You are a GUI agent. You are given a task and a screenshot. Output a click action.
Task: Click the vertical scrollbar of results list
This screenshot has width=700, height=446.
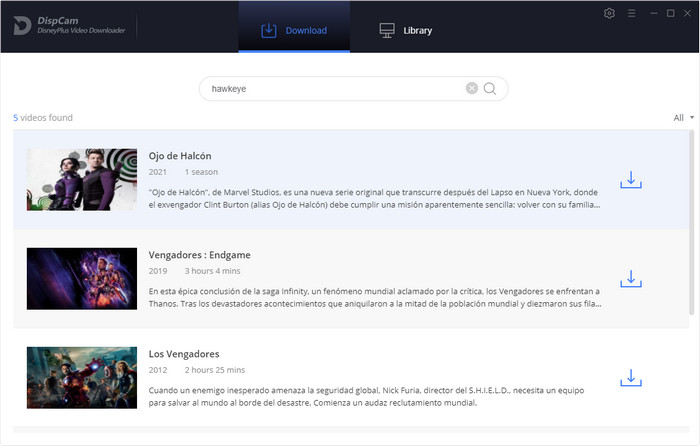(x=692, y=222)
